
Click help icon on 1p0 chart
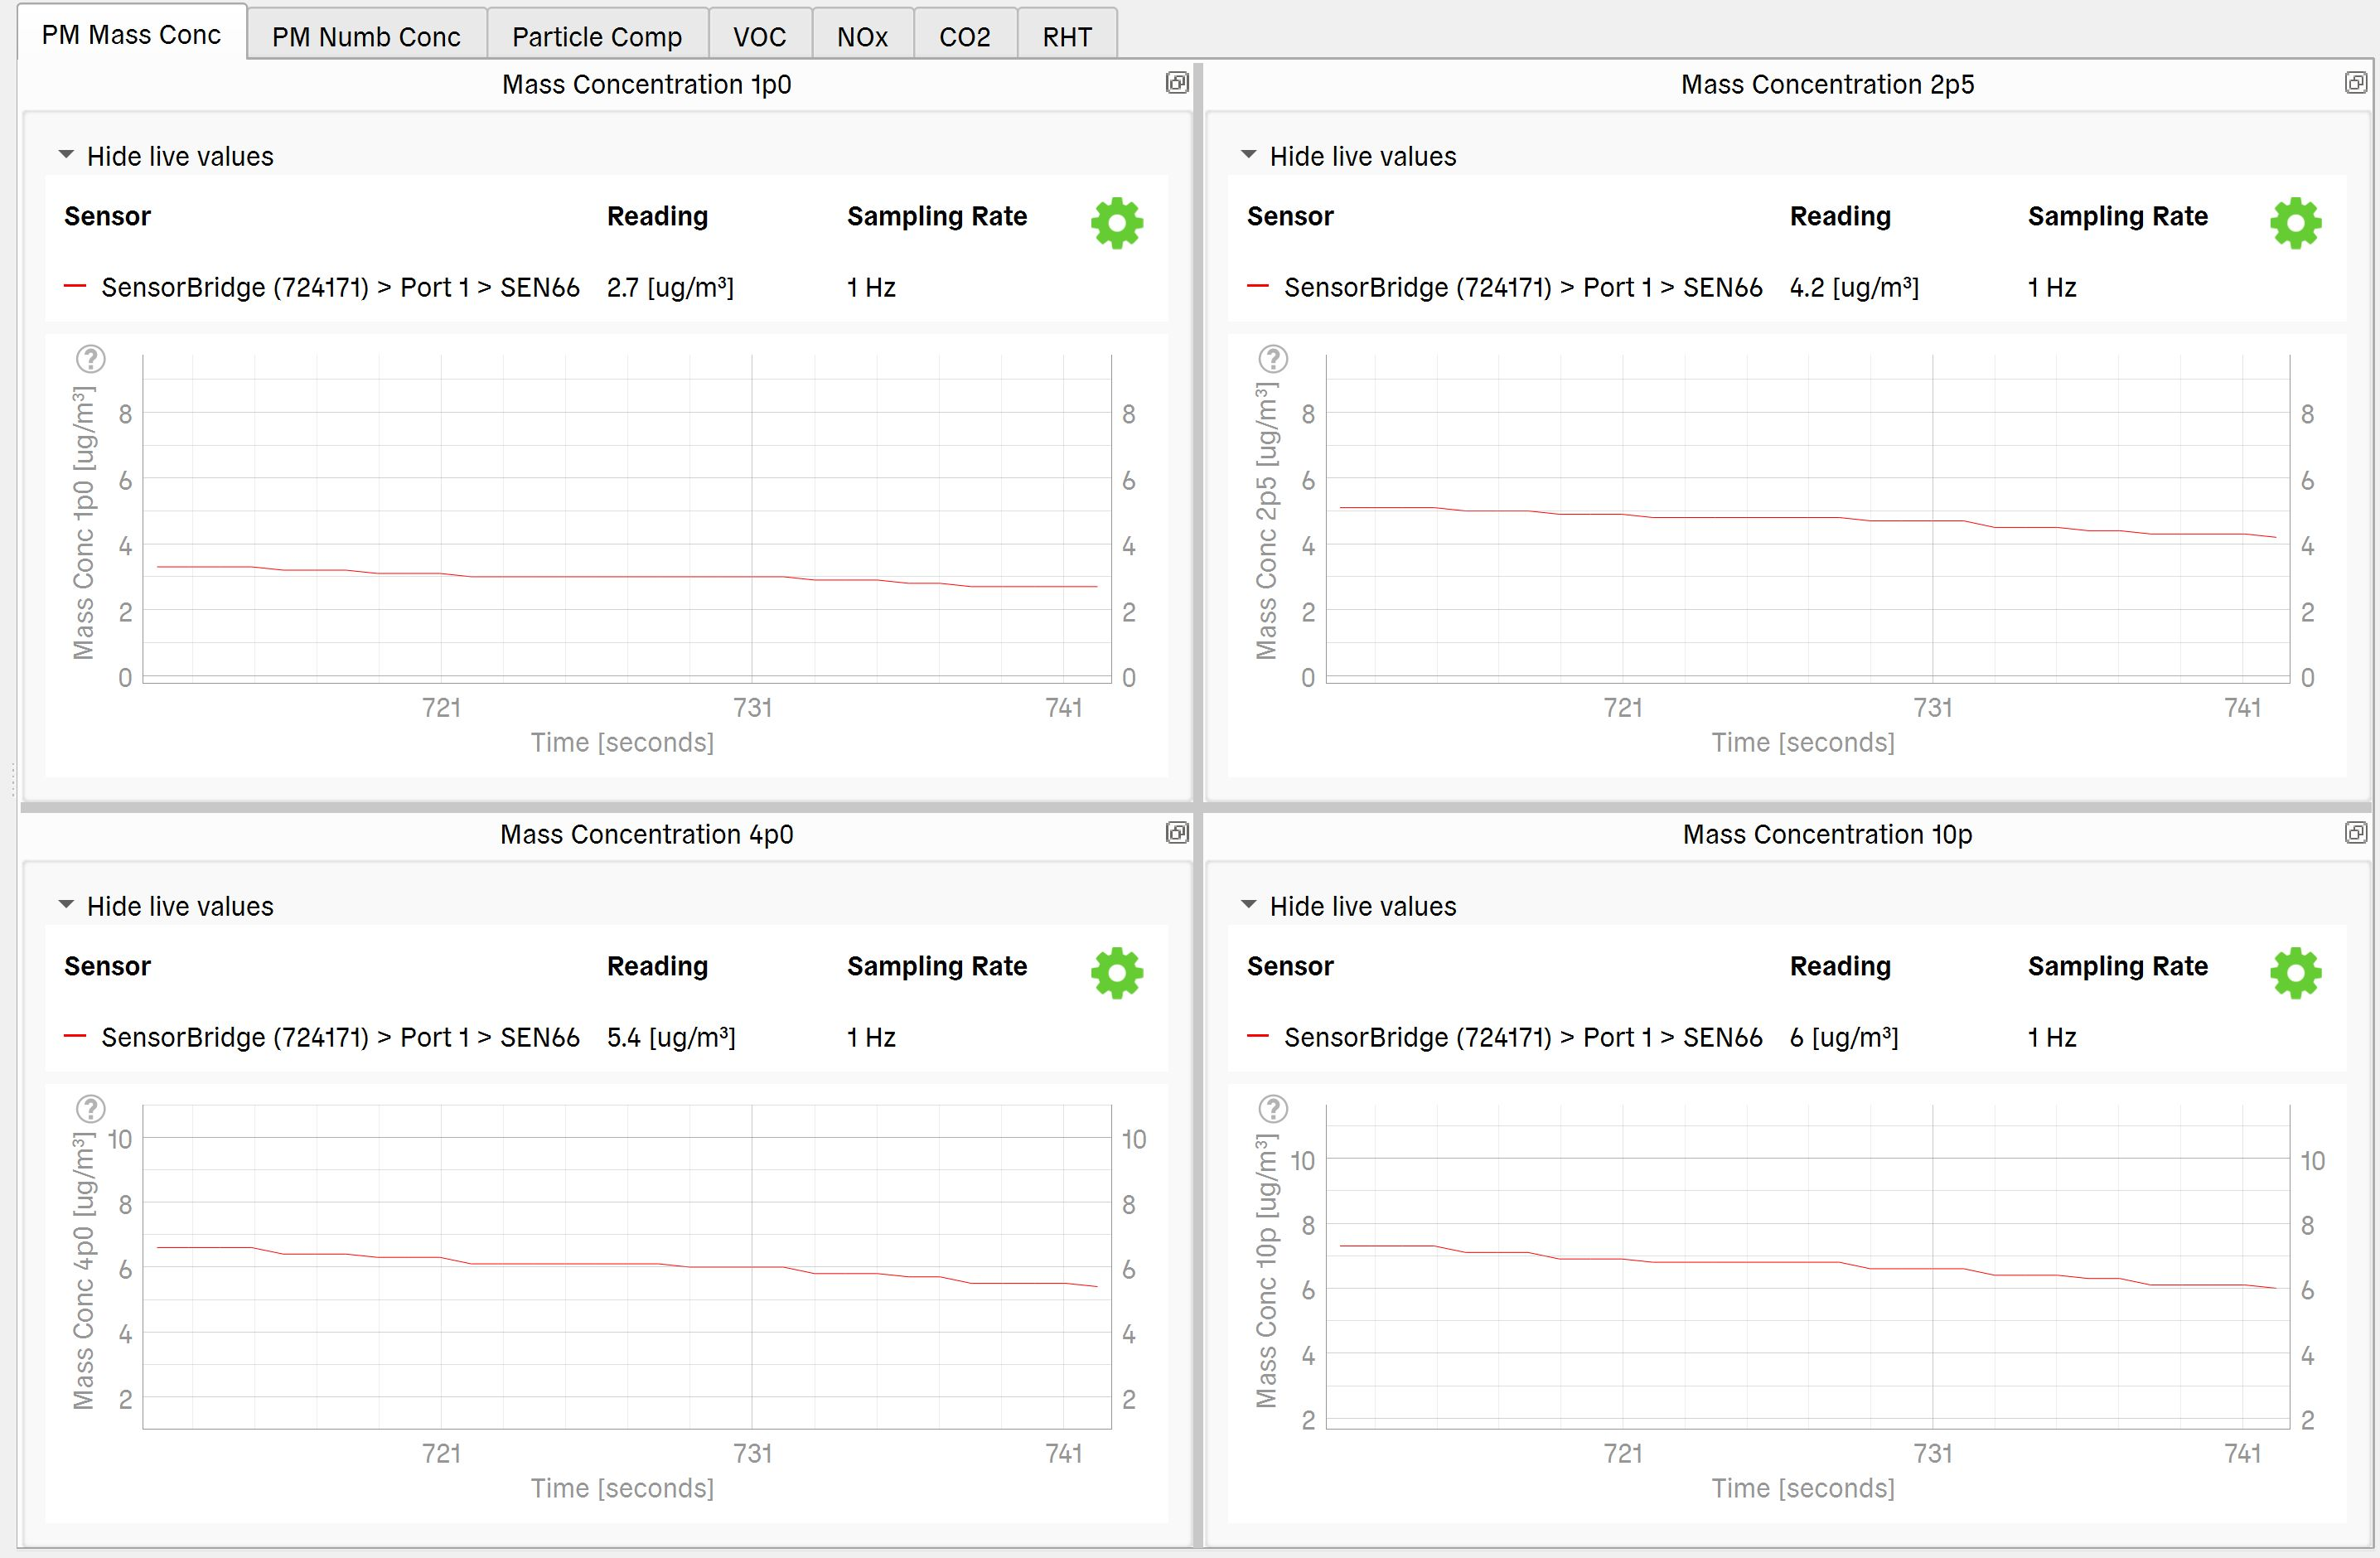pyautogui.click(x=91, y=359)
